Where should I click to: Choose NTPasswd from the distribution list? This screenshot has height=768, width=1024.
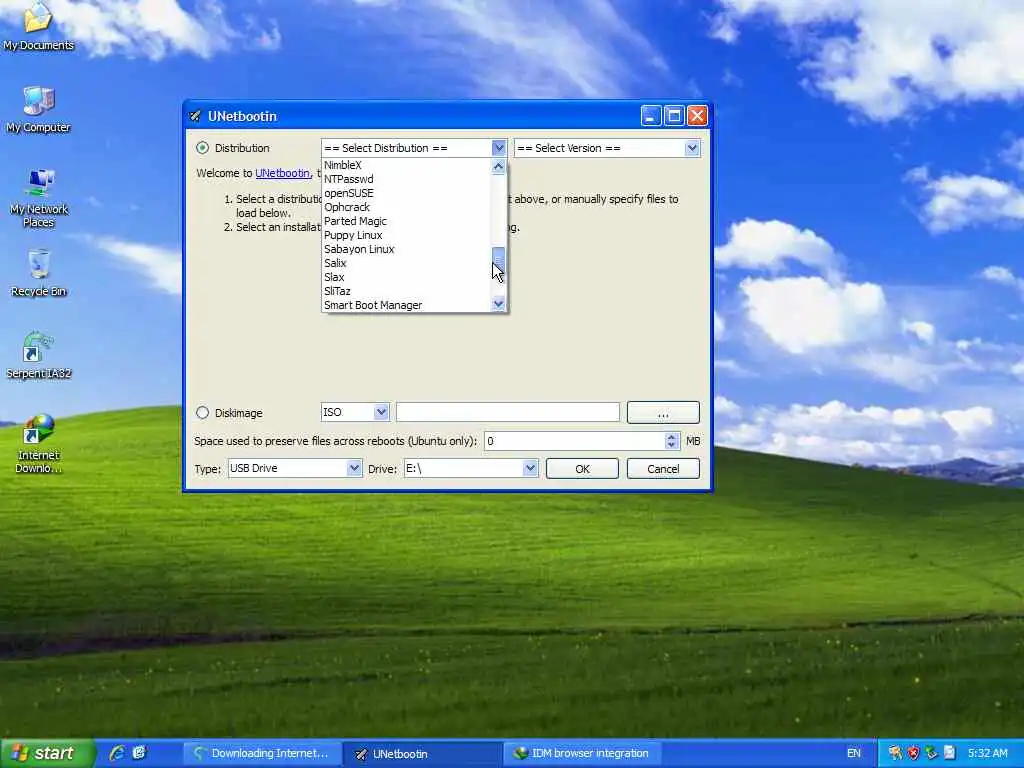pos(407,179)
